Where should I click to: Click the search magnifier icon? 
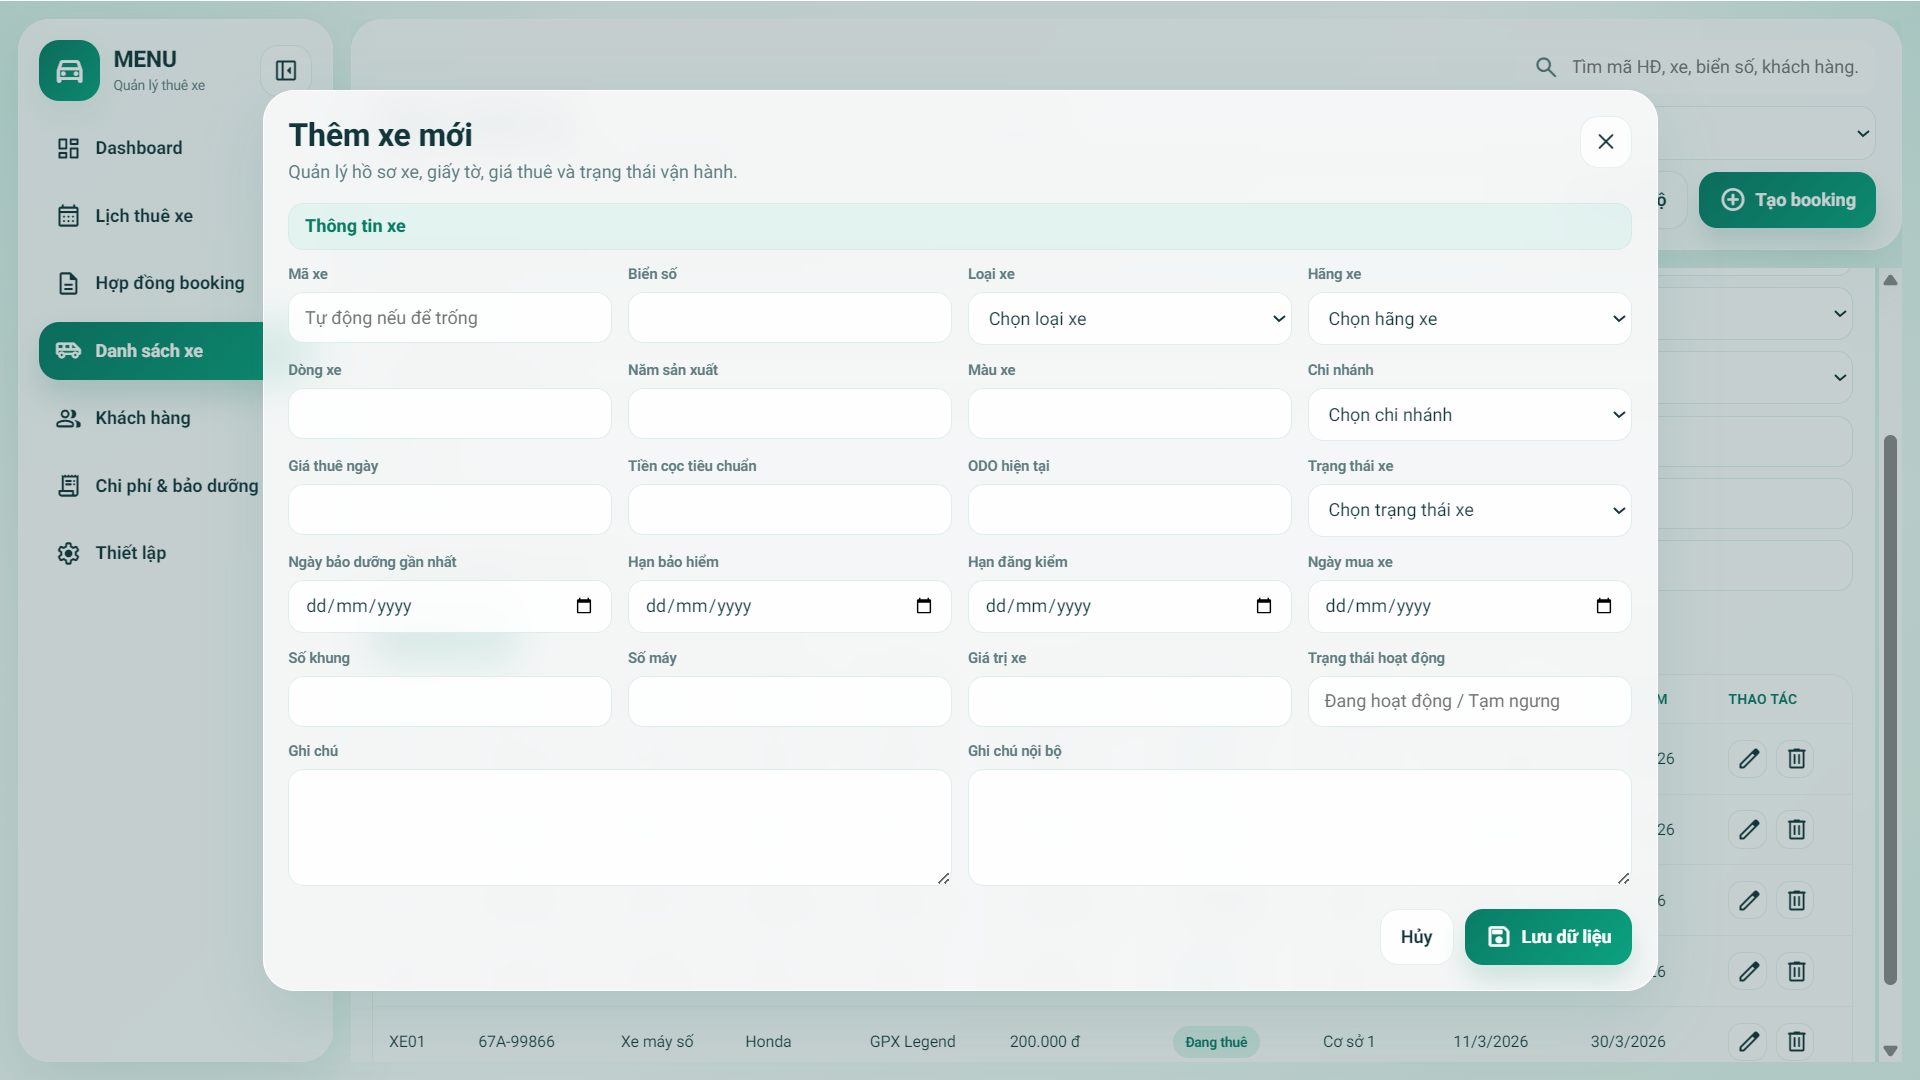tap(1546, 66)
